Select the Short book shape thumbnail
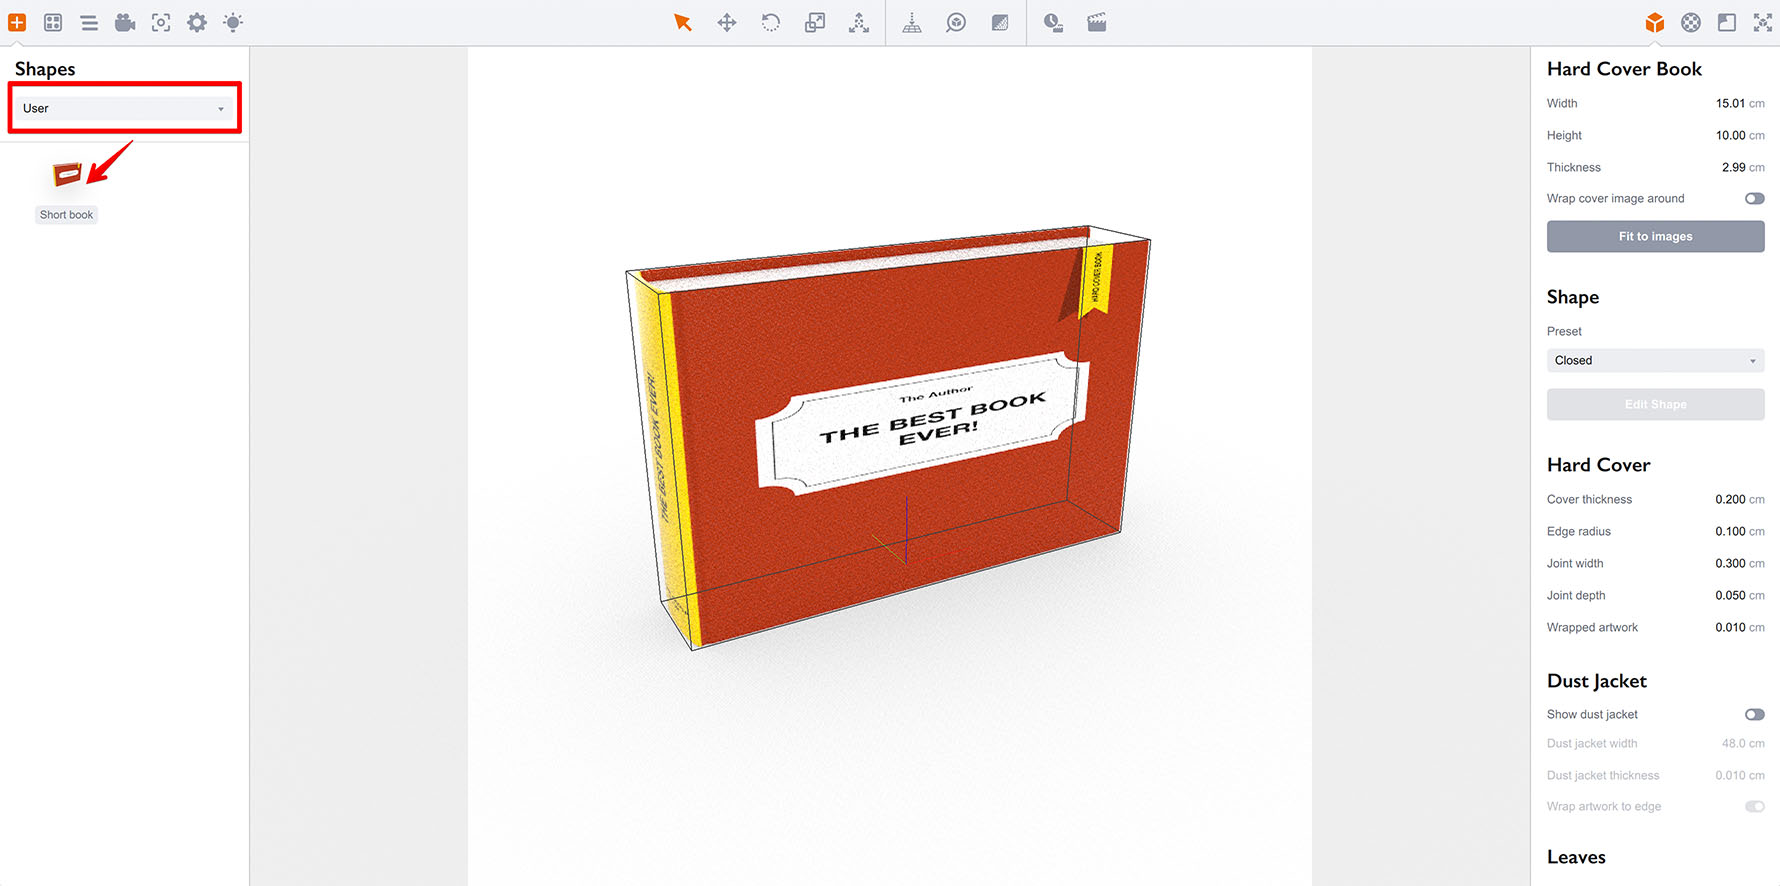 click(66, 177)
